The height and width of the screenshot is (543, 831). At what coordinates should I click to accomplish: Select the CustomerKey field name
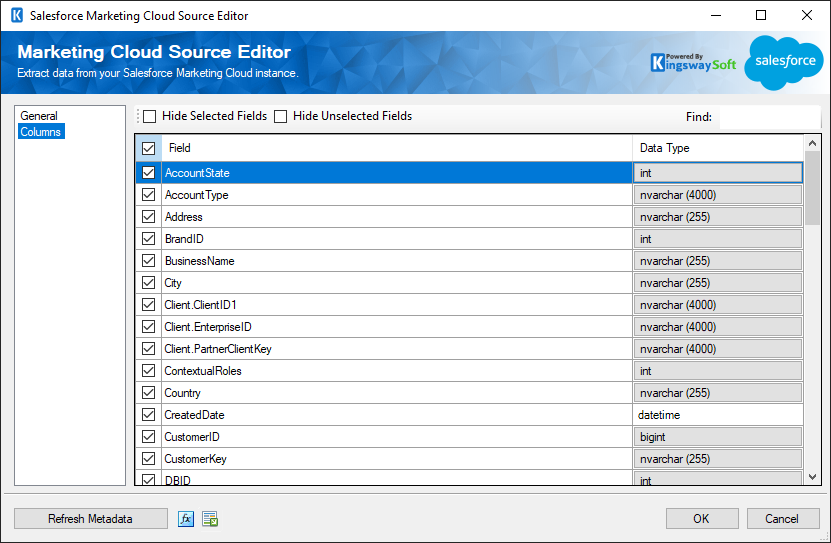click(196, 459)
